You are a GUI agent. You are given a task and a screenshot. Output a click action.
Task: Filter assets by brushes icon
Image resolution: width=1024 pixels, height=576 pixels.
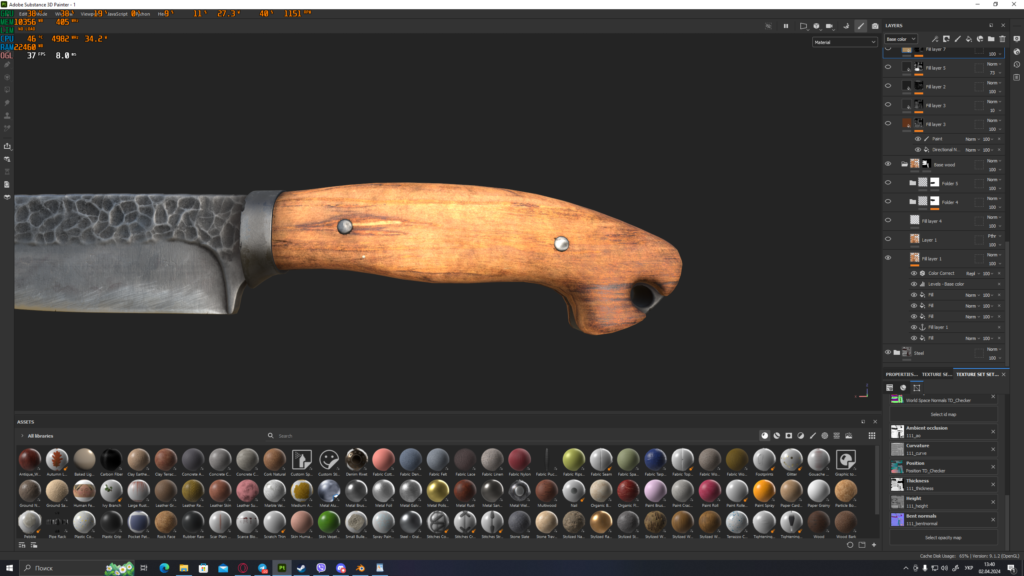812,436
